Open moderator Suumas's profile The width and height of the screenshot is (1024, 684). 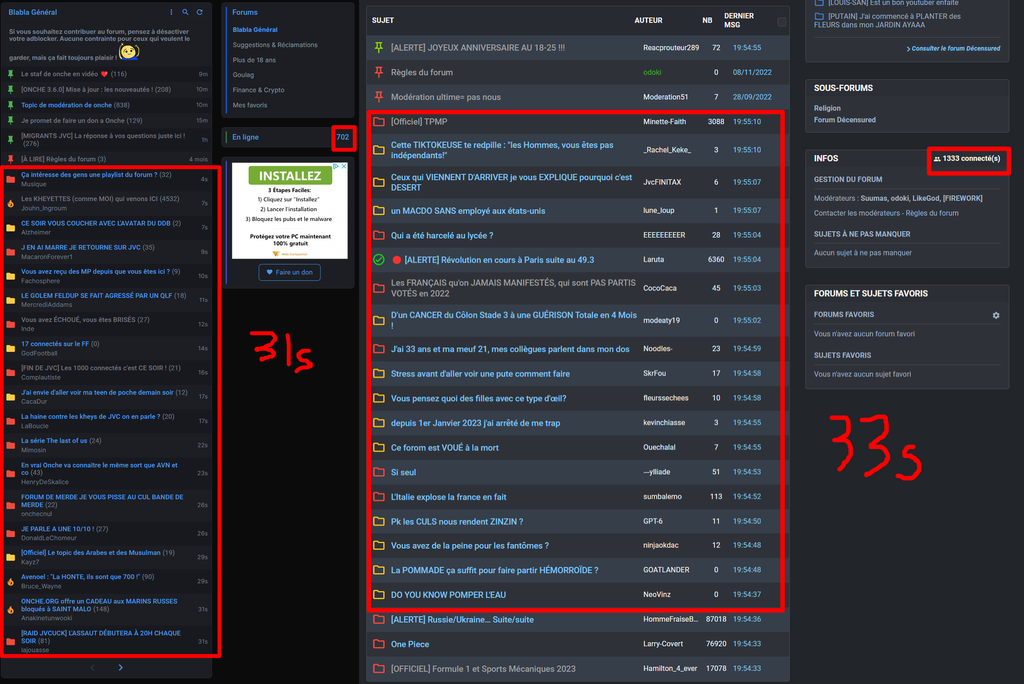[x=874, y=198]
